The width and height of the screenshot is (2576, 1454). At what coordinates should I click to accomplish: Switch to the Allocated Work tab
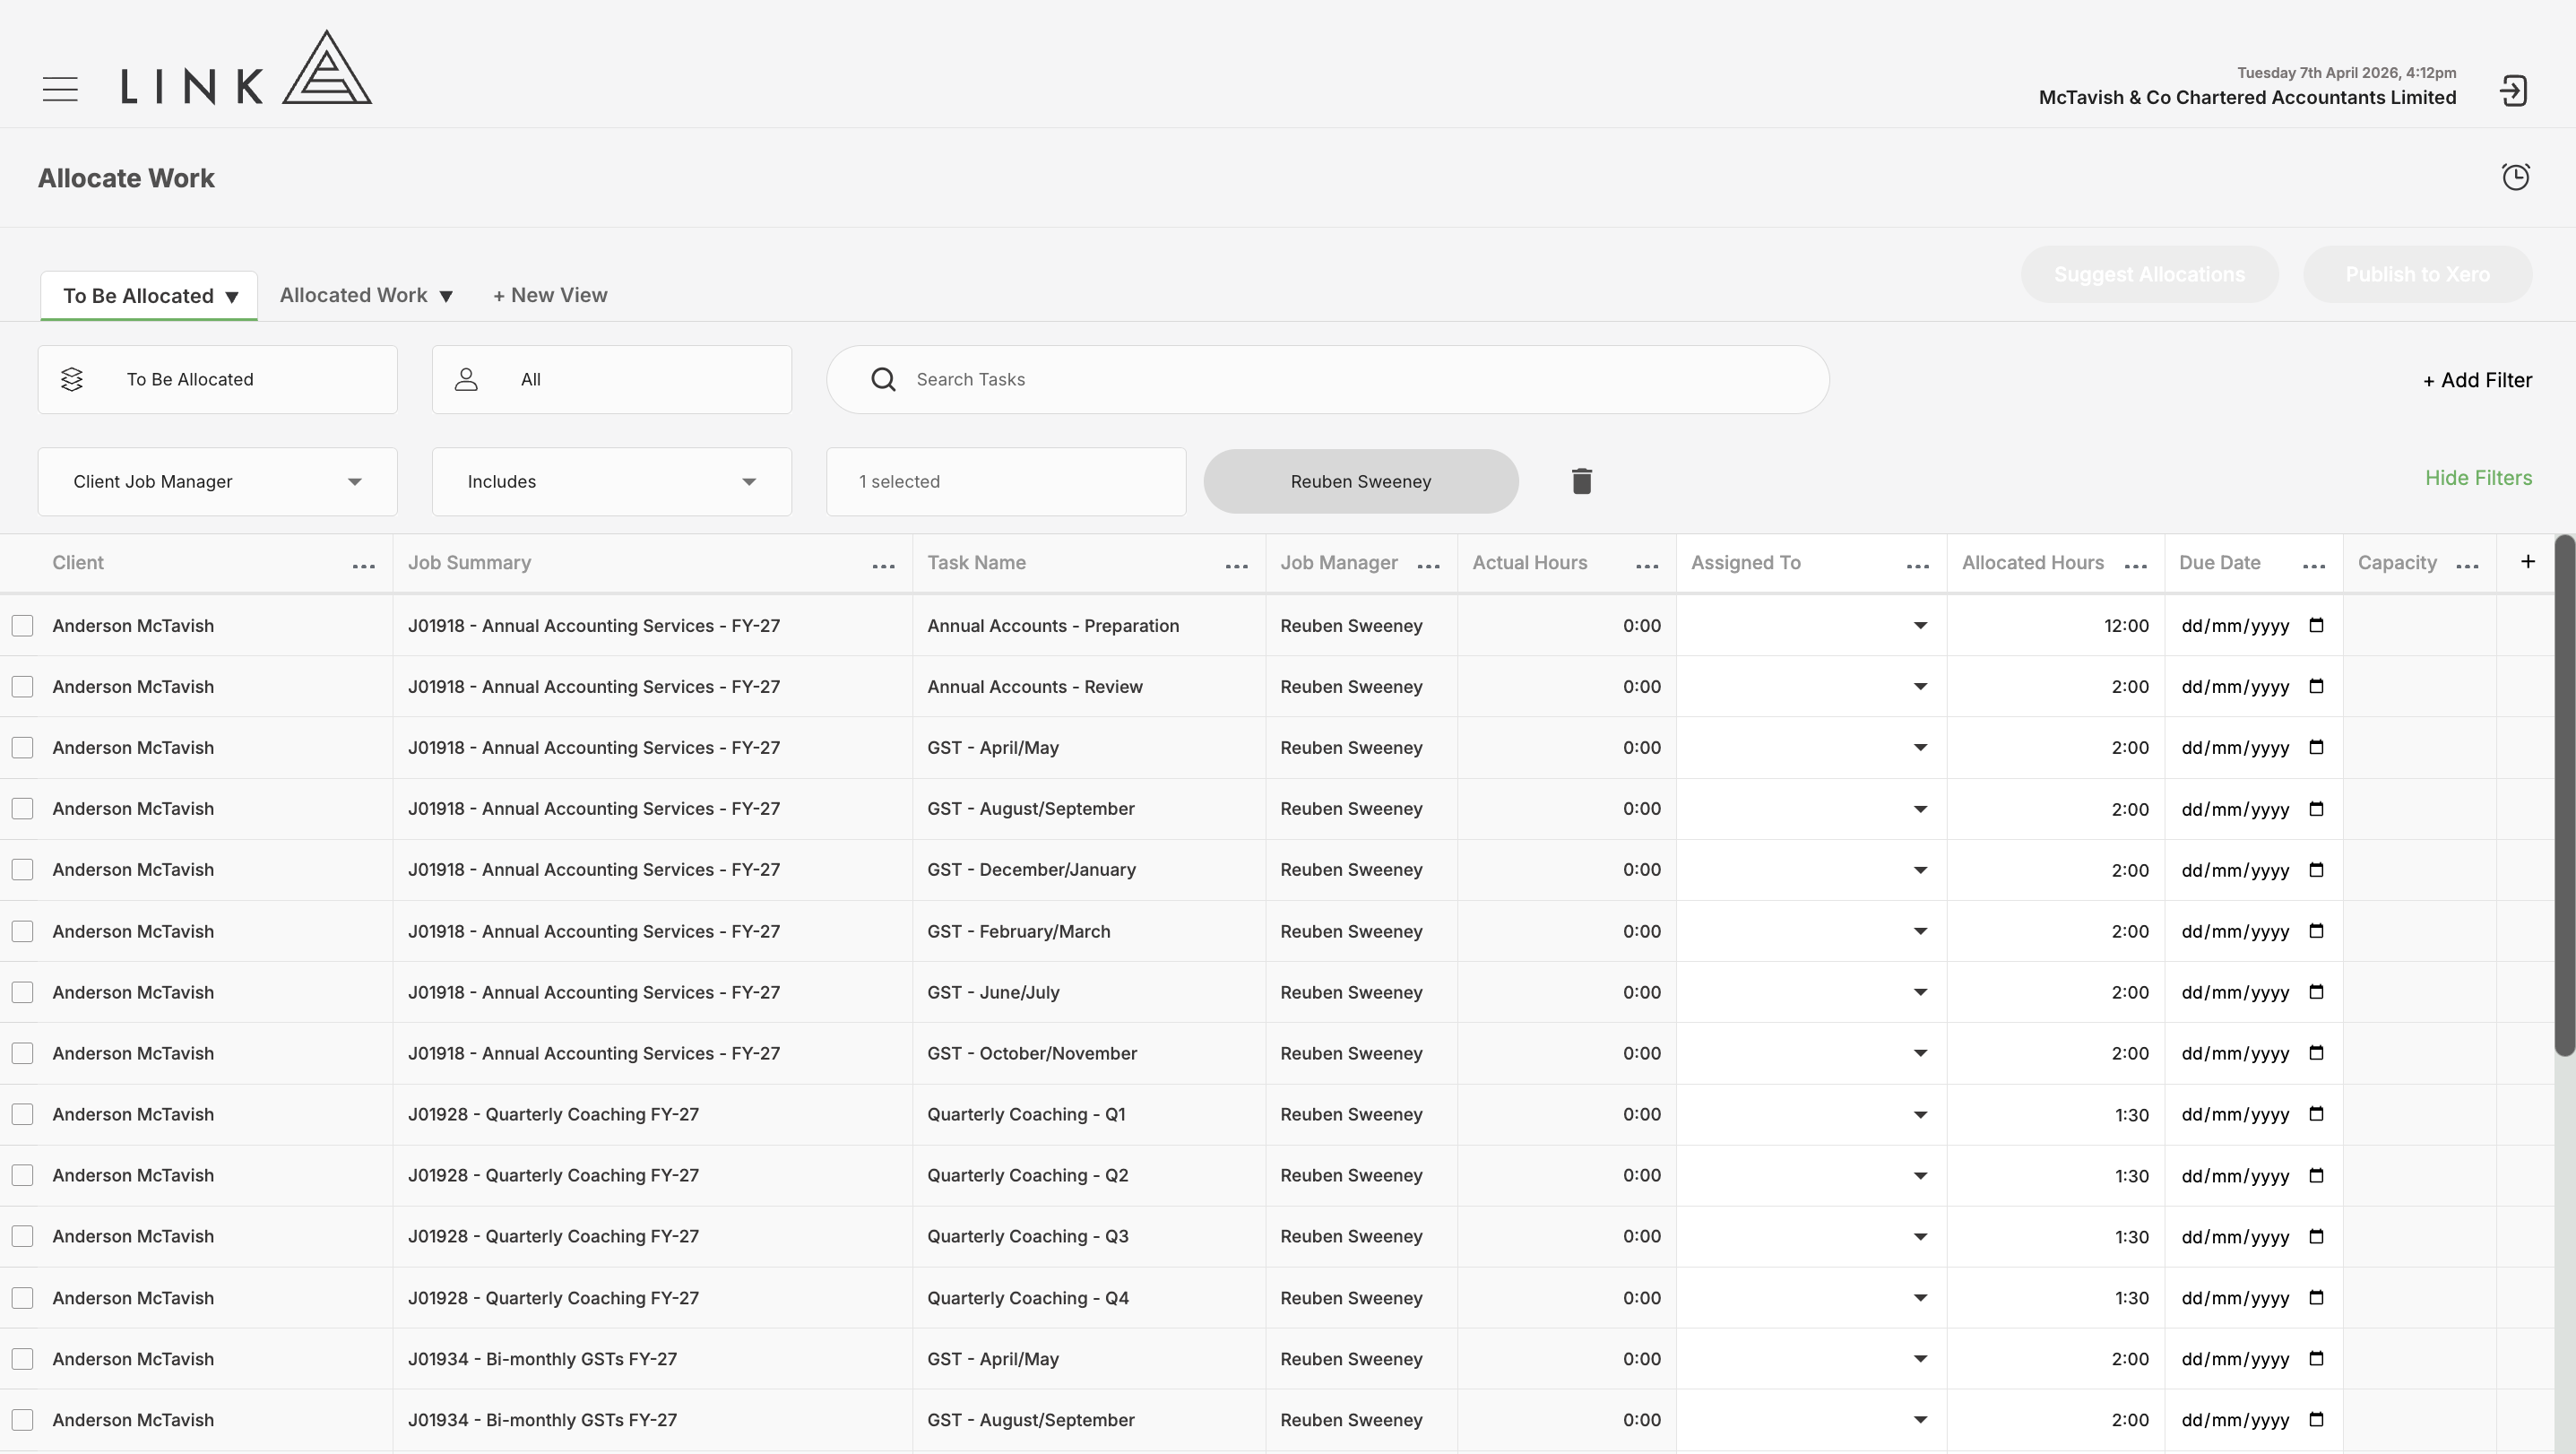pos(366,295)
